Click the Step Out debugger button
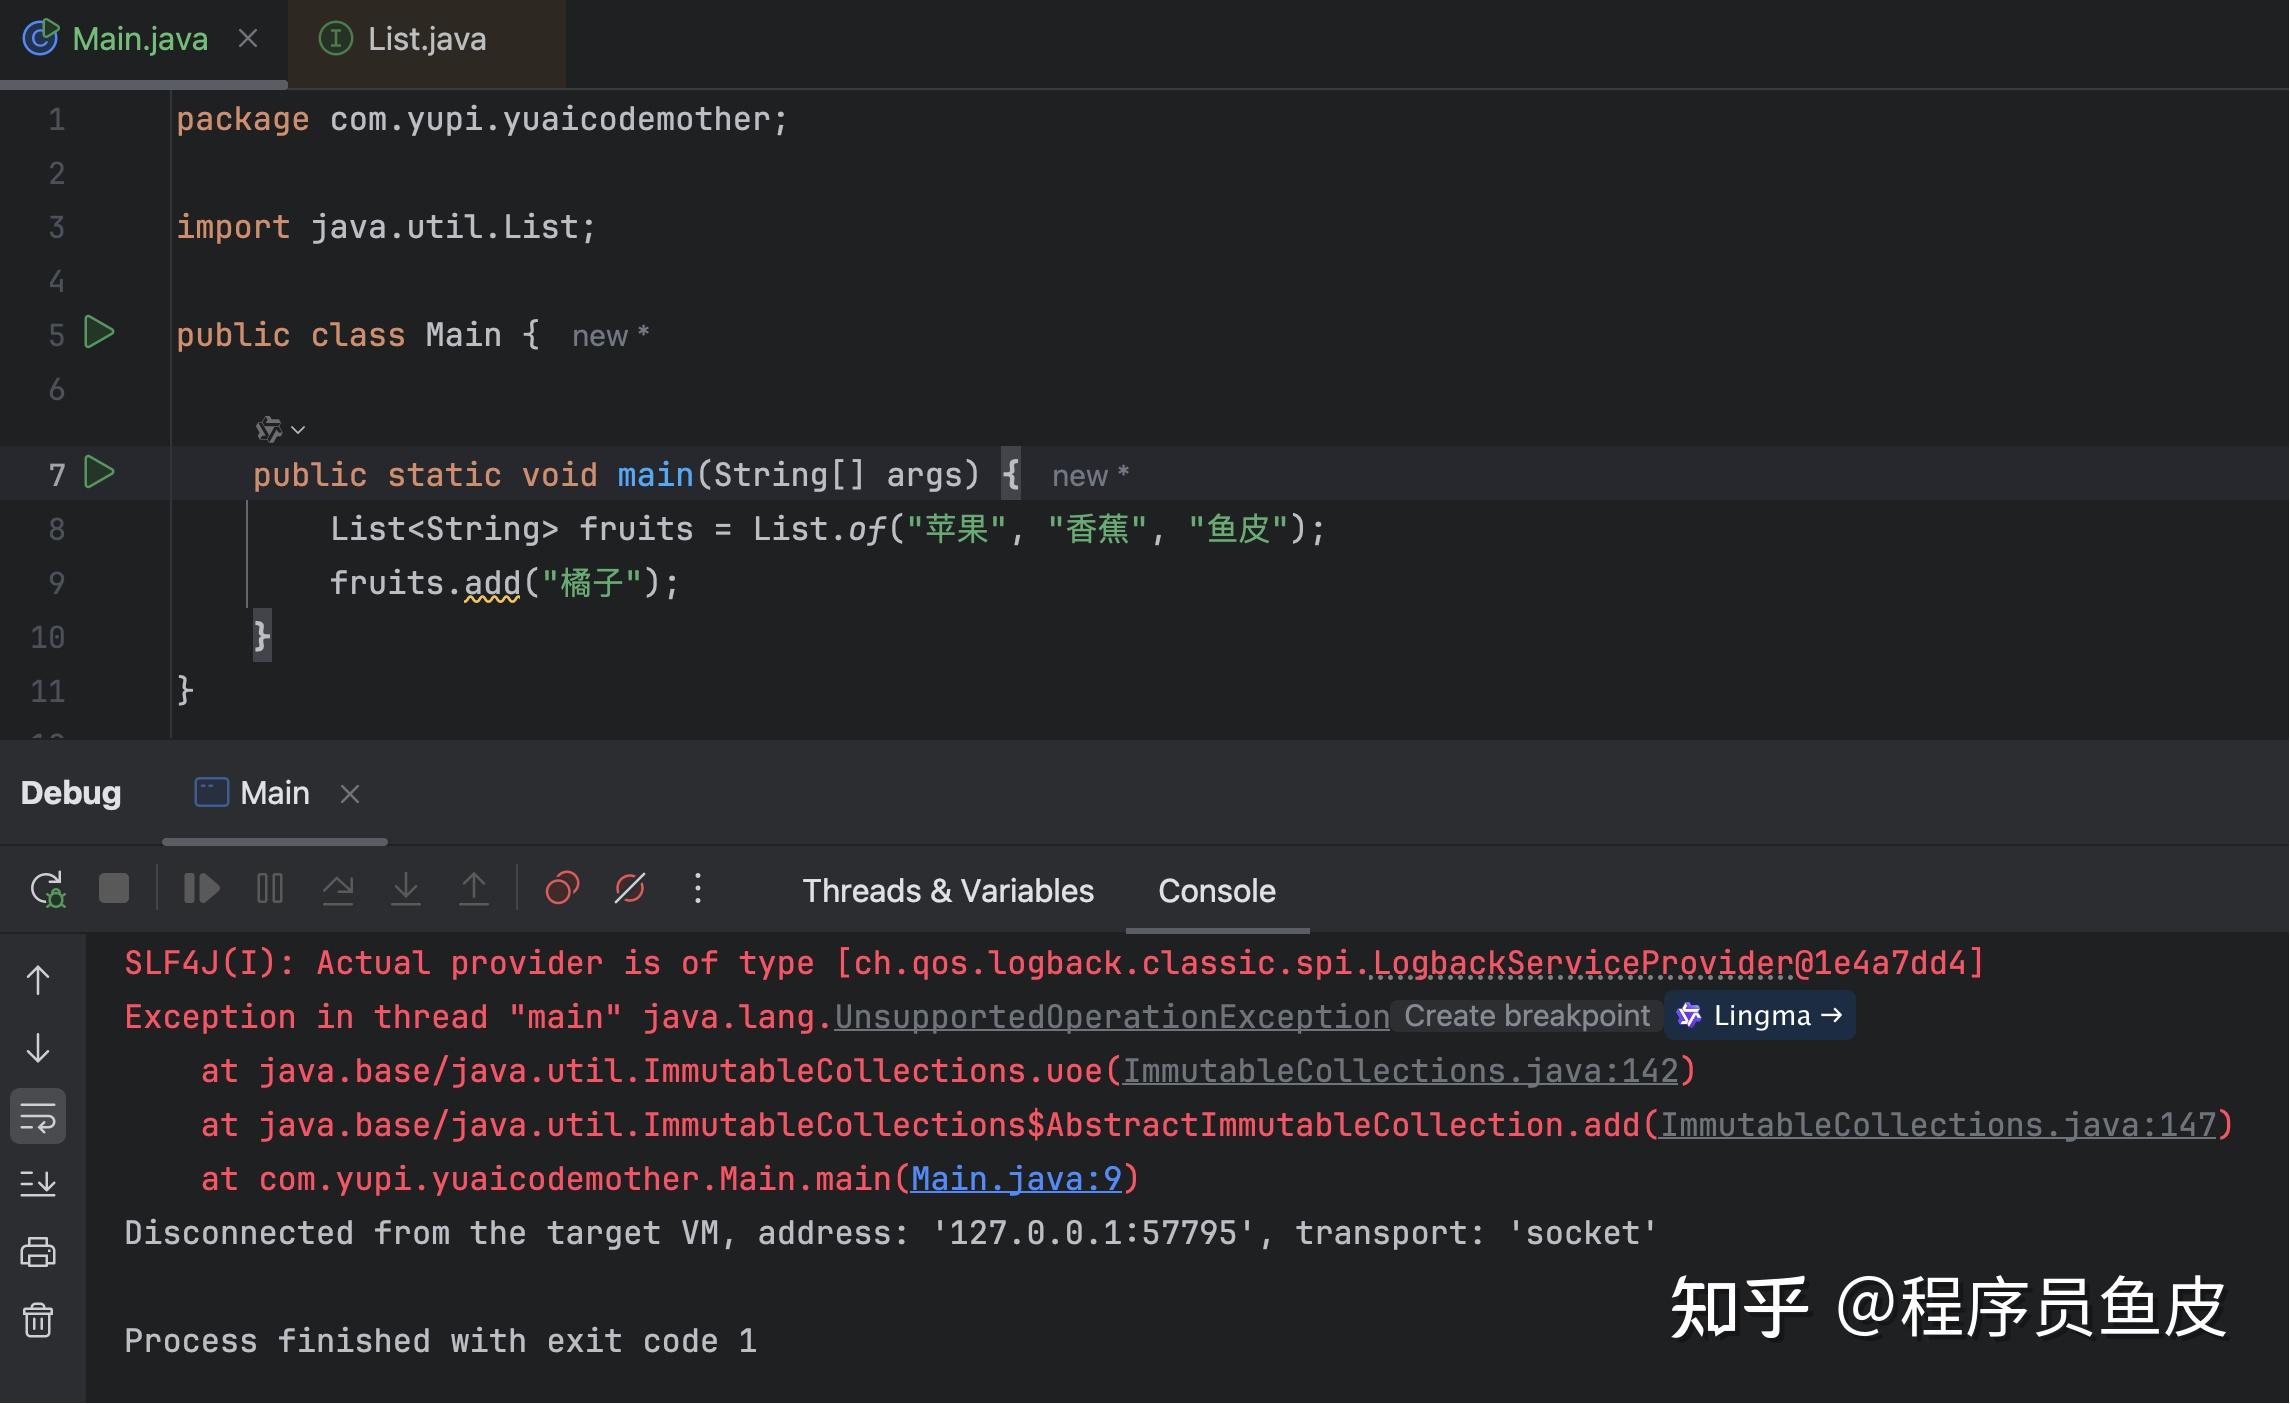 point(474,889)
